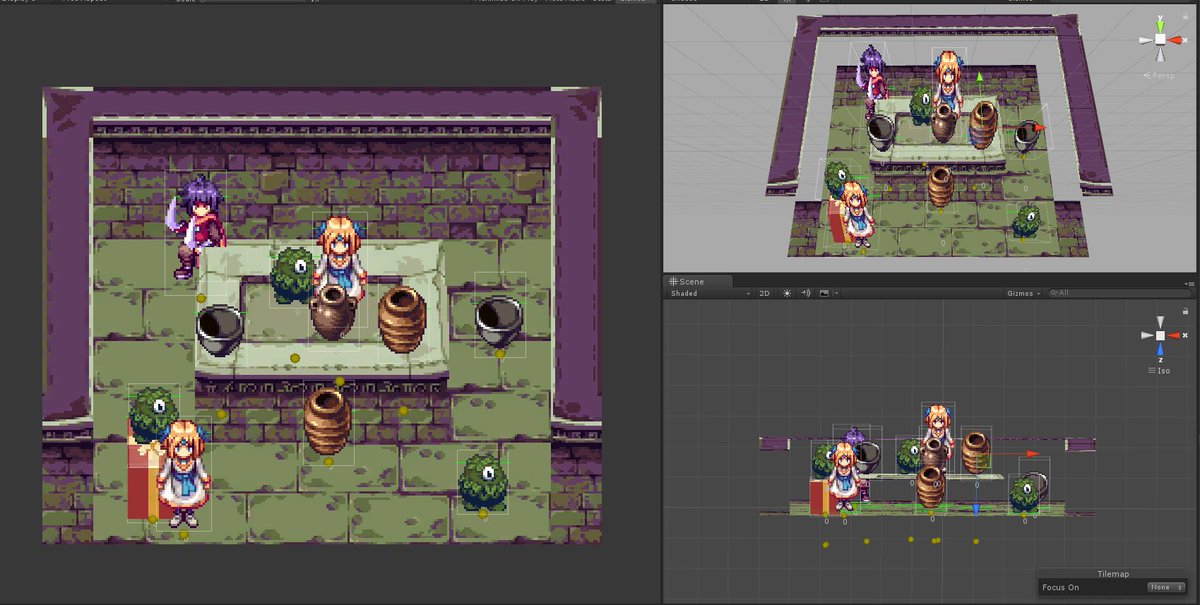Select dark cauldron on platform left in Game view
The image size is (1200, 605).
(x=220, y=330)
